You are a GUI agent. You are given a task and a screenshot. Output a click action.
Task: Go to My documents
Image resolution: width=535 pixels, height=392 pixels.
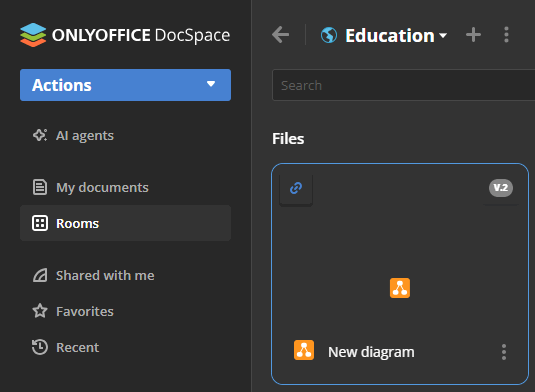pos(125,187)
